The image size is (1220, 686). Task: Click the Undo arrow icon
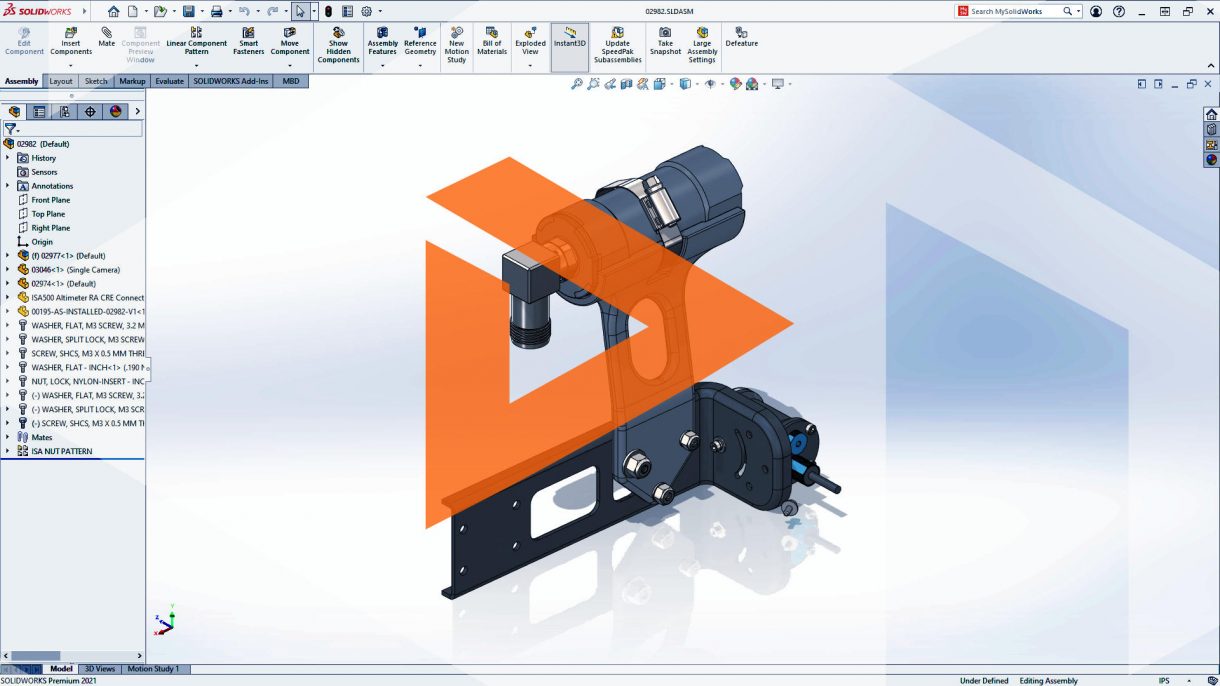click(x=244, y=11)
